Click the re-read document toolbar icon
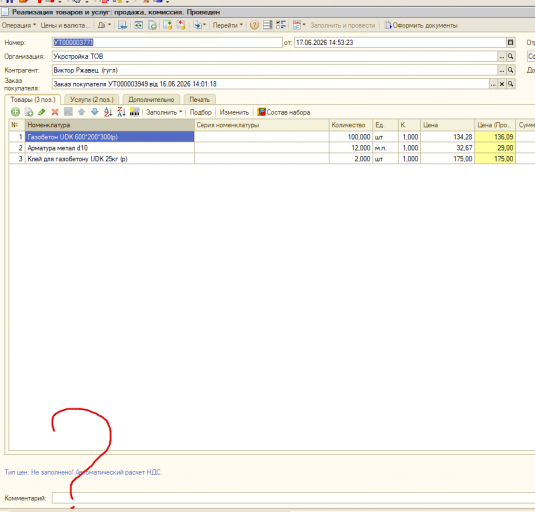The image size is (535, 512). point(139,25)
